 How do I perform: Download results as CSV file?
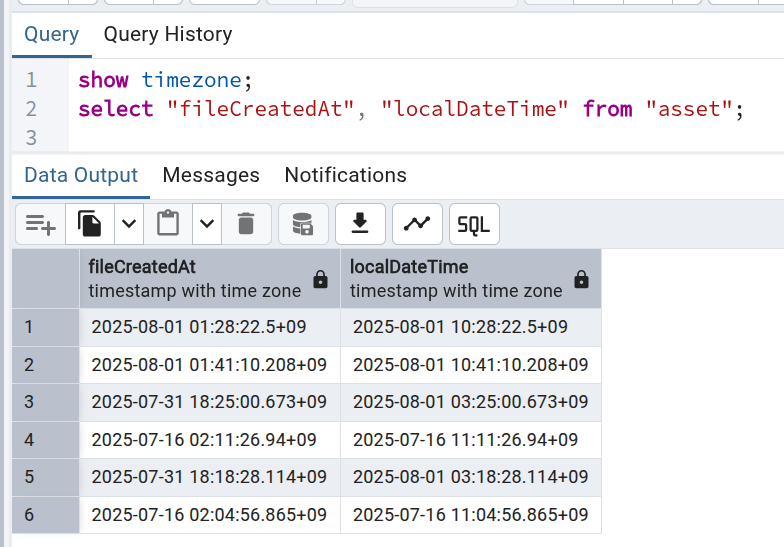click(360, 225)
